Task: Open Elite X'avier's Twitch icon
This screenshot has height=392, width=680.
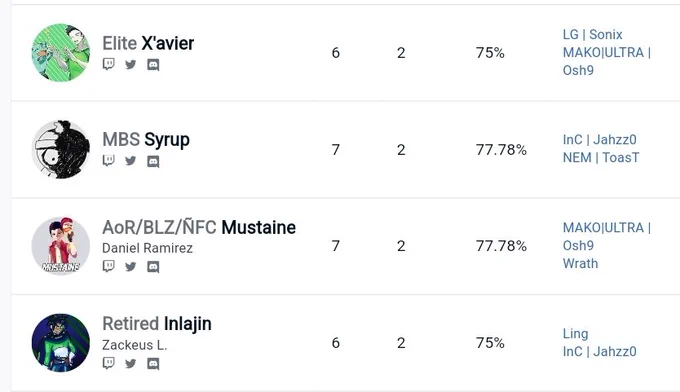Action: pos(108,64)
